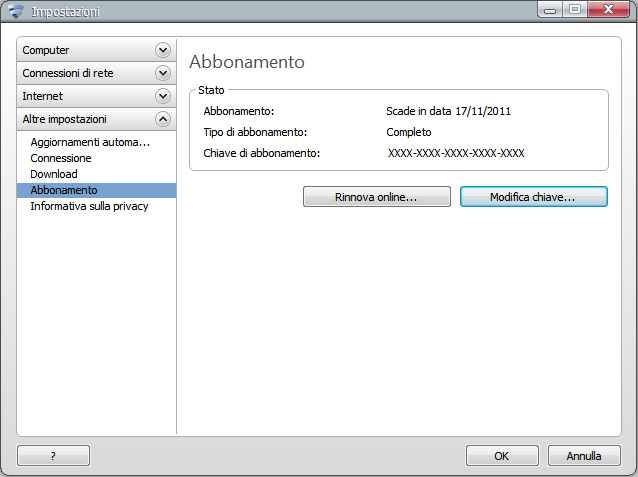Select Connessione in the sidebar list
The width and height of the screenshot is (638, 477).
[61, 158]
